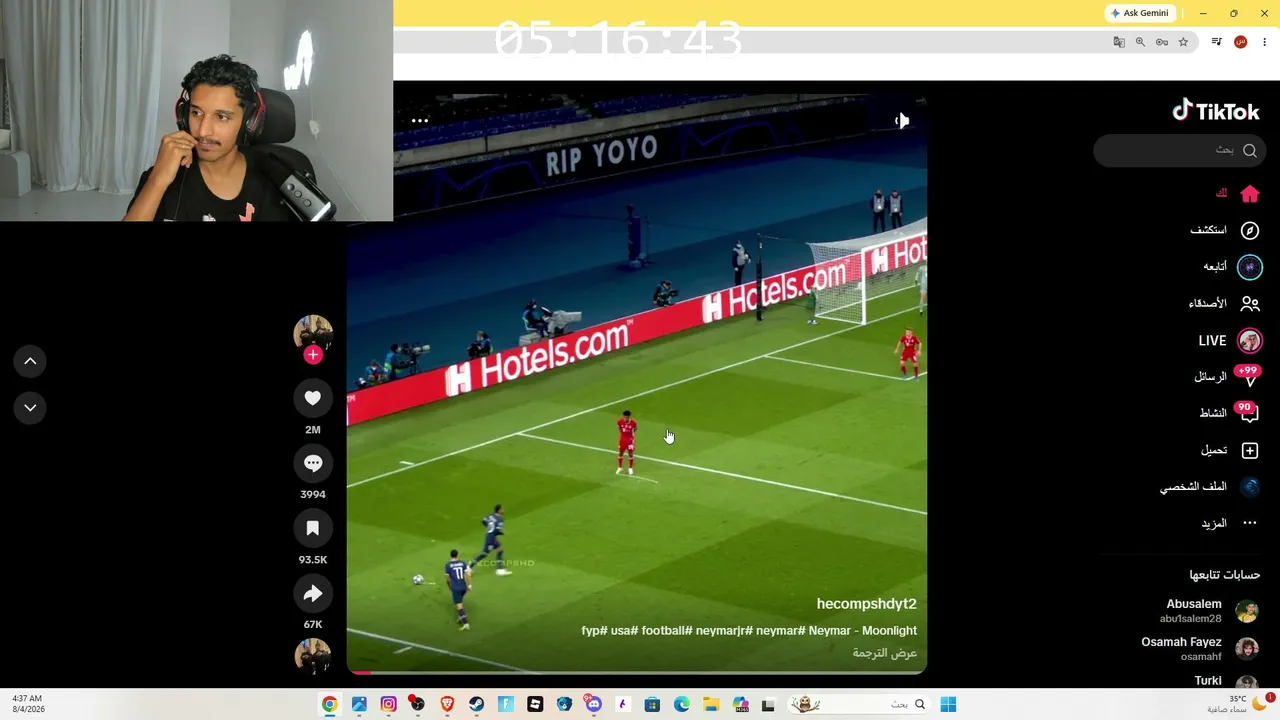Bookmark this tab with the star icon

(1183, 42)
